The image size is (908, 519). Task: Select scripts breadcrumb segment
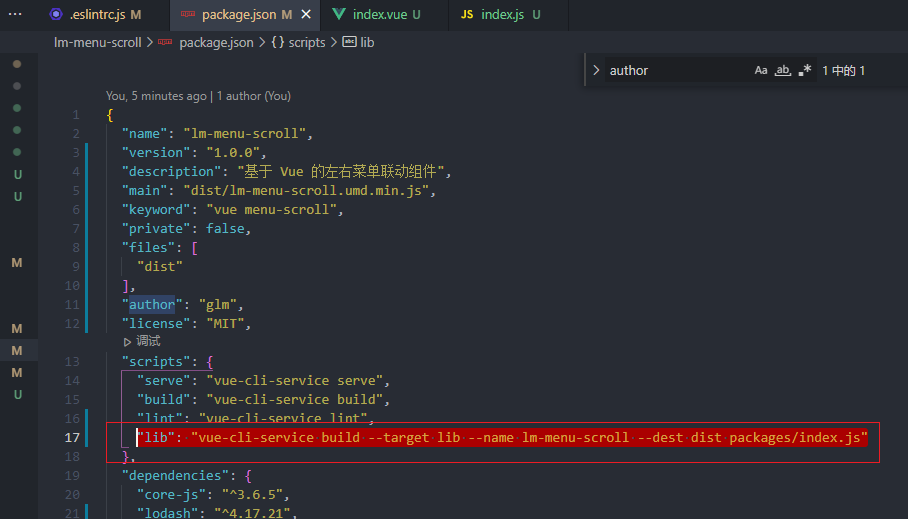click(307, 42)
